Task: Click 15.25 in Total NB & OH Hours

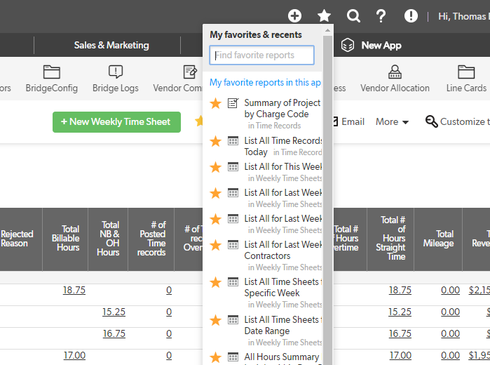Action: (114, 312)
